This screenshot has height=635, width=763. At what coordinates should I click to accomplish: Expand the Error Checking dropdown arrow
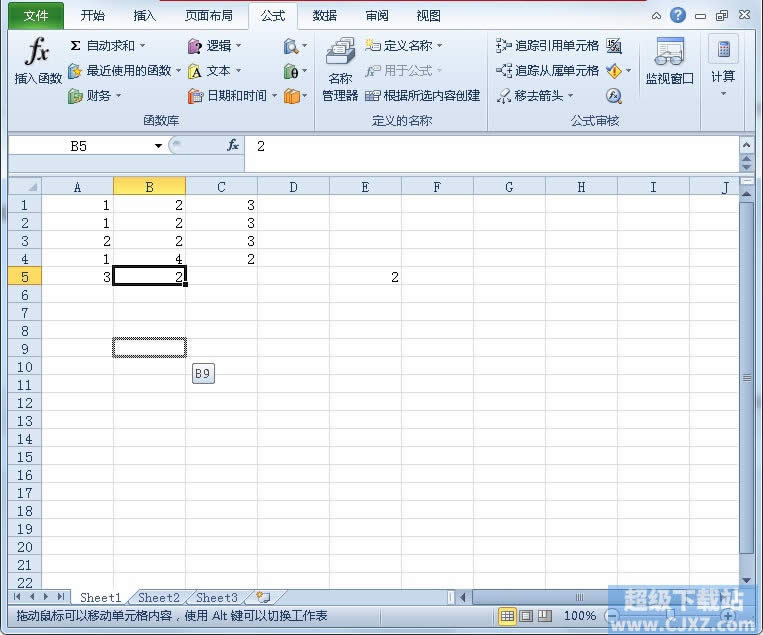(628, 71)
